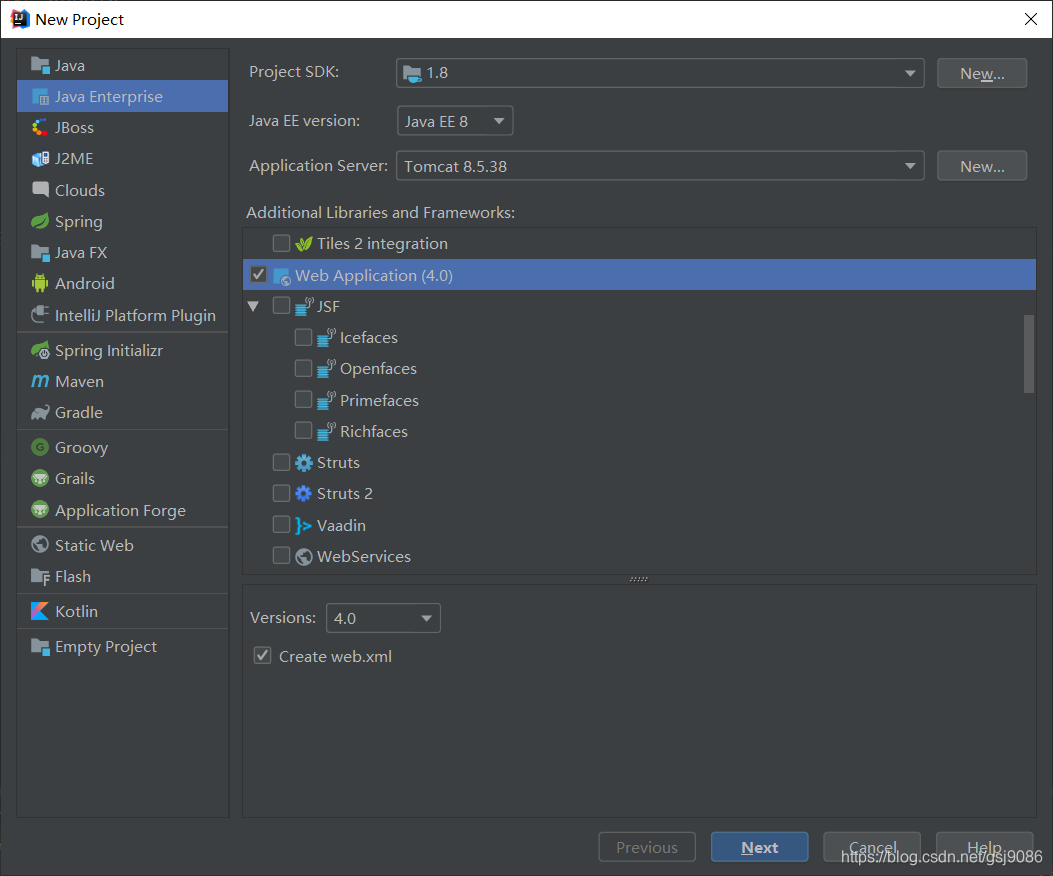Select Empty Project label in list
The width and height of the screenshot is (1053, 876).
(106, 646)
